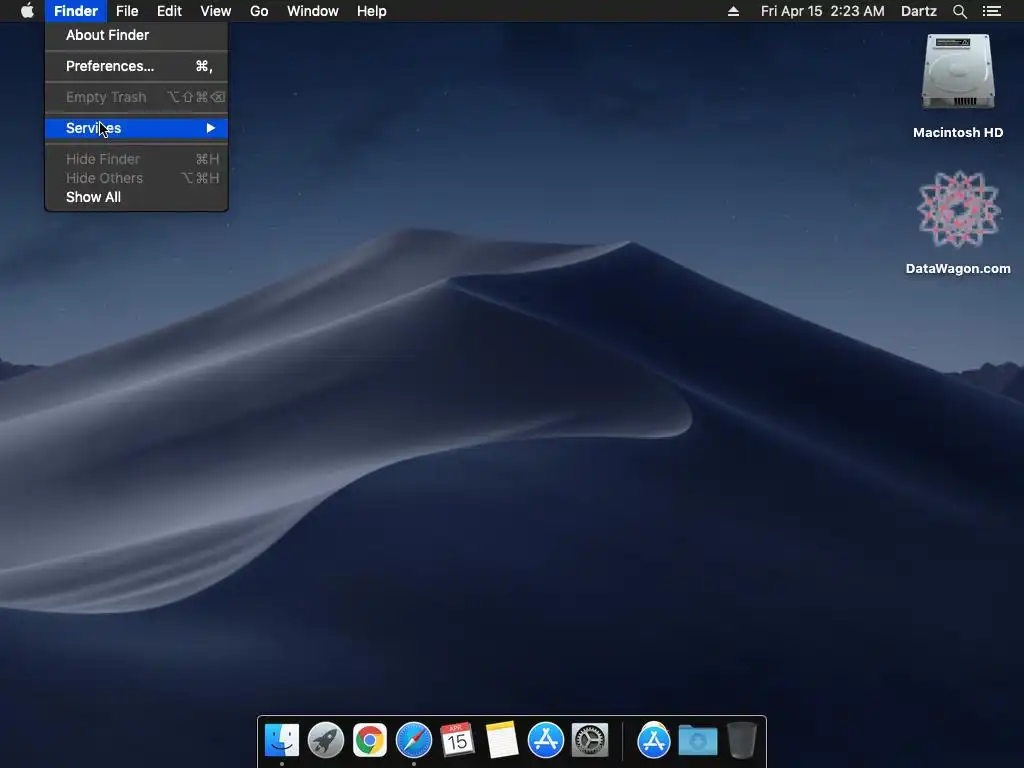Expand the Services submenu
Image resolution: width=1024 pixels, height=768 pixels.
tap(136, 128)
